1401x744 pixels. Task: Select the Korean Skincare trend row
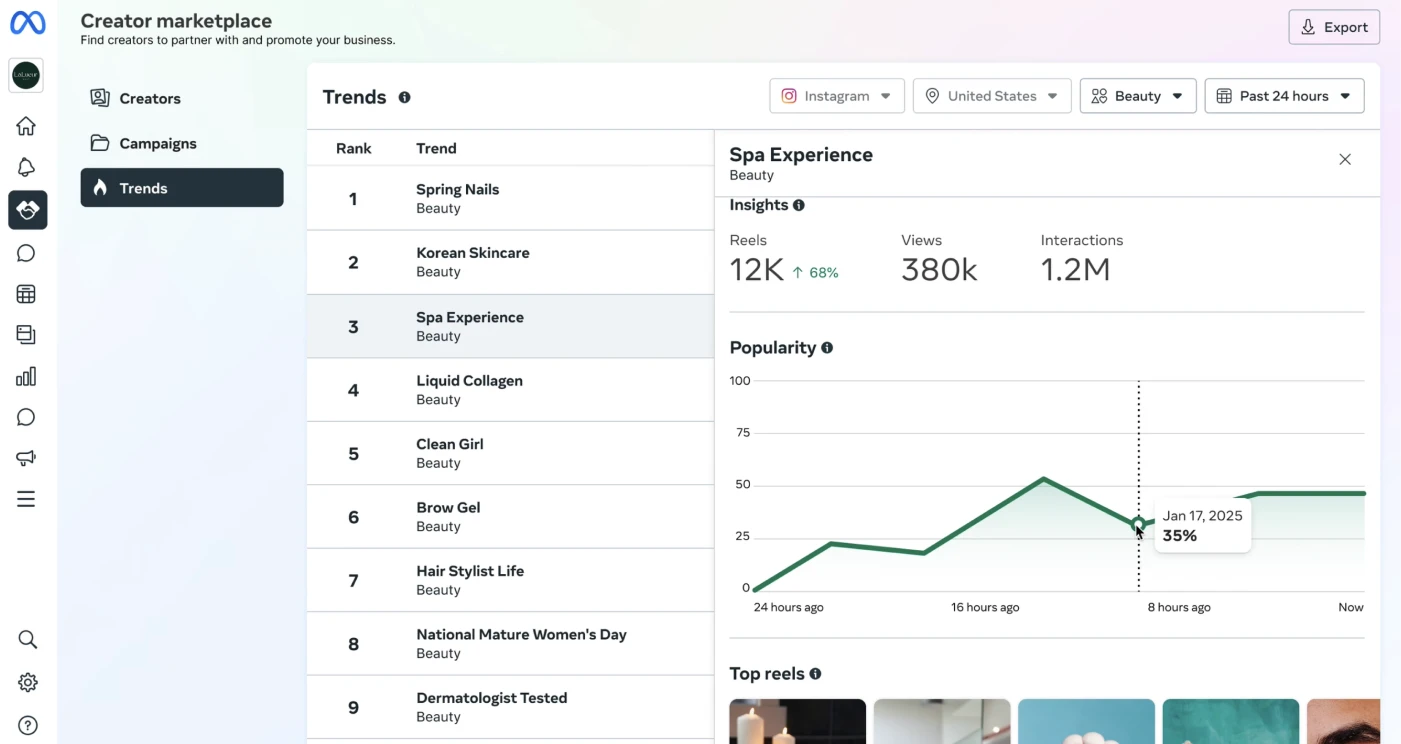pos(510,262)
